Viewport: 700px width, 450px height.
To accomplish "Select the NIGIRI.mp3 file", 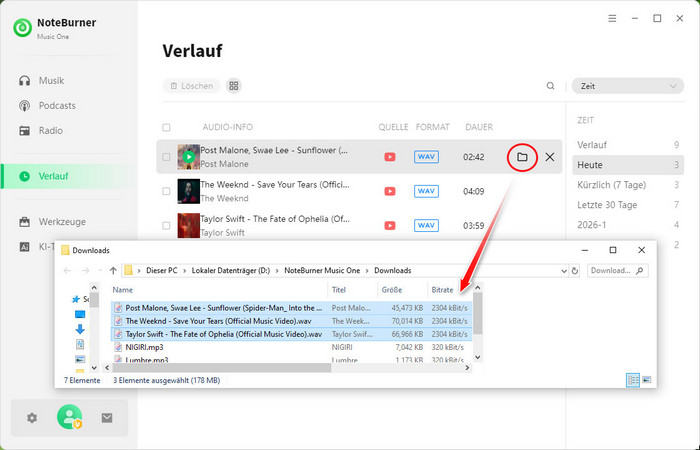I will pos(292,347).
